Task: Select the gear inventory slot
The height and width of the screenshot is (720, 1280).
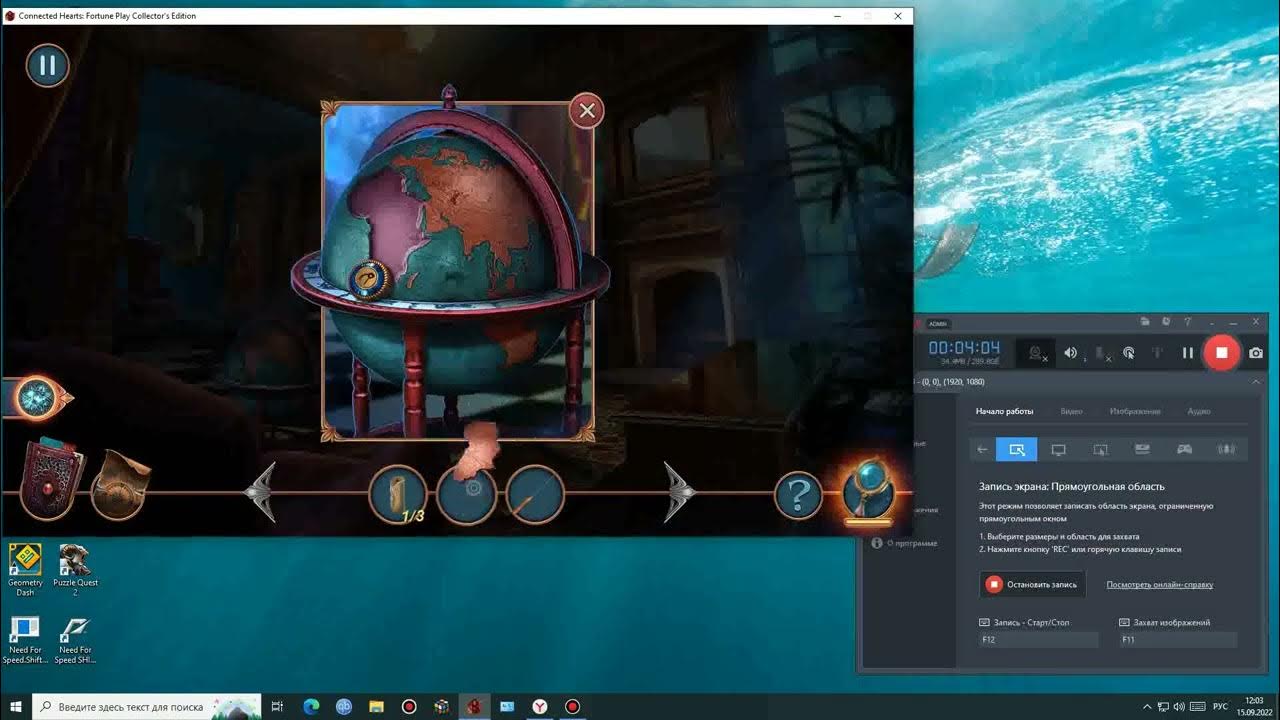Action: (x=468, y=494)
